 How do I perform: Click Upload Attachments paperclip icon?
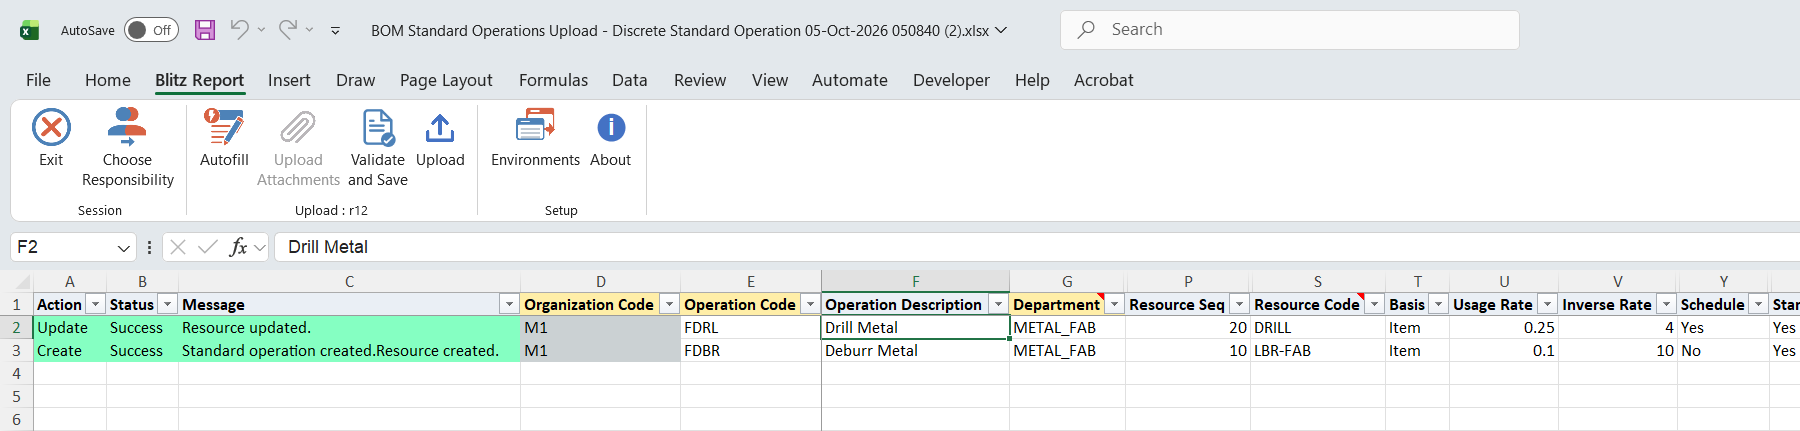click(298, 128)
